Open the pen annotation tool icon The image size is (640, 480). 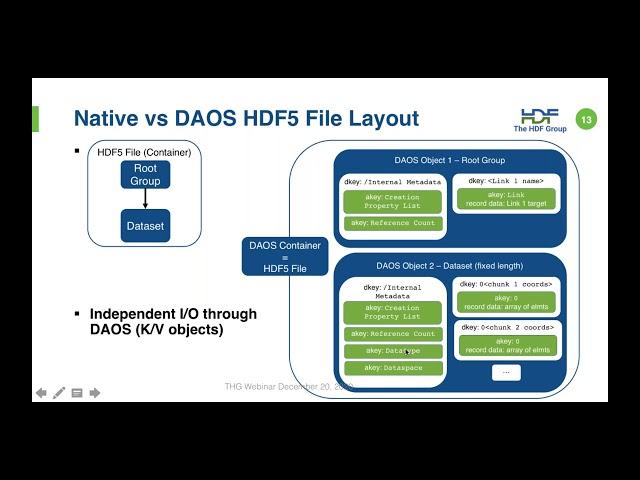tap(59, 393)
